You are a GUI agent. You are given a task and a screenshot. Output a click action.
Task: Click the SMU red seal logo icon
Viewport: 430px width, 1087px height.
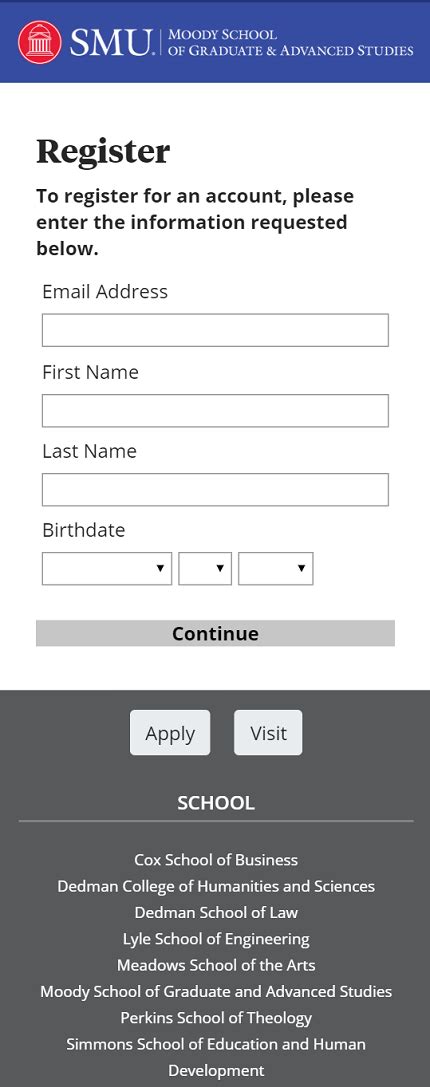pos(40,42)
